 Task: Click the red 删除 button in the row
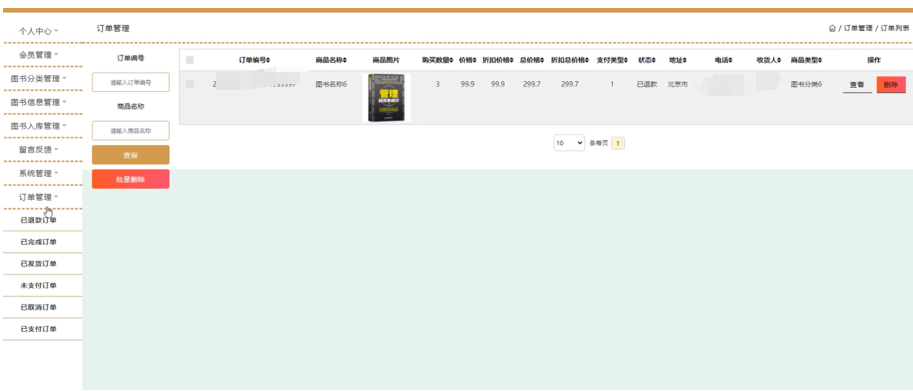(891, 85)
